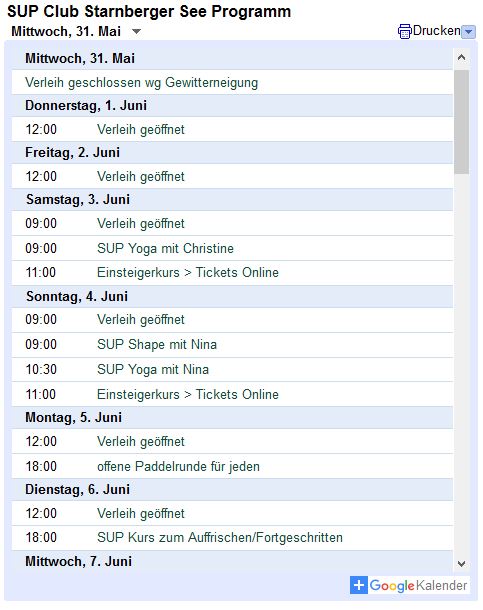The width and height of the screenshot is (483, 610).
Task: Open the Drucken dropdown arrow menu
Action: point(468,32)
